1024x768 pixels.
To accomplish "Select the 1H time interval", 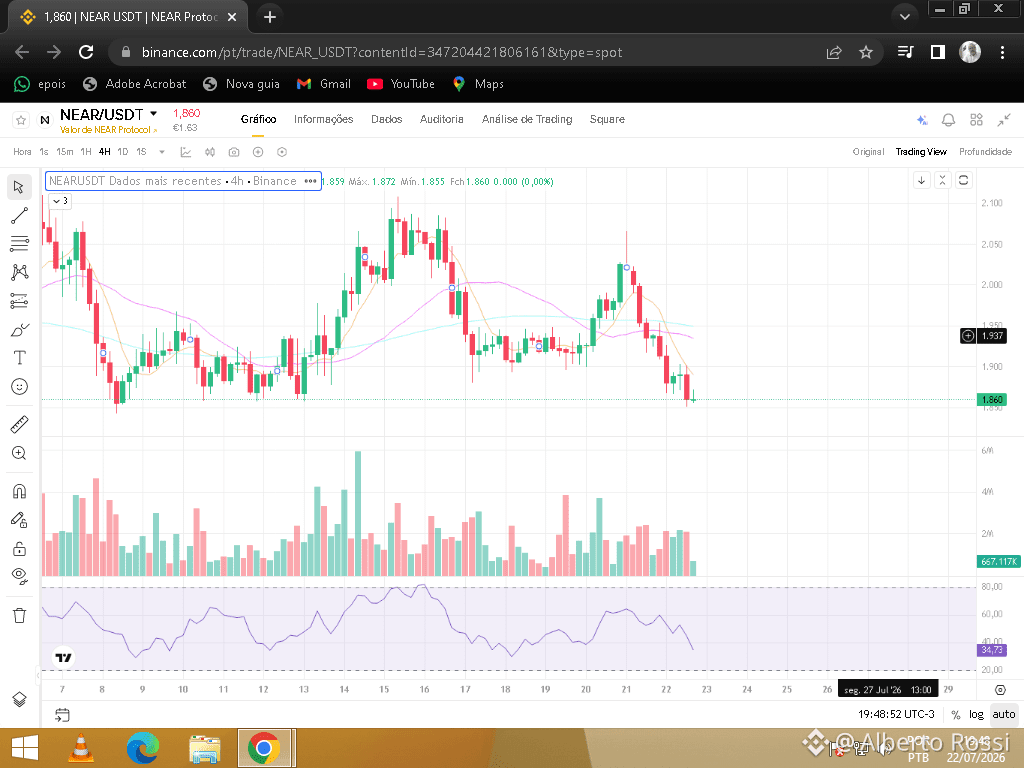I will 86,152.
